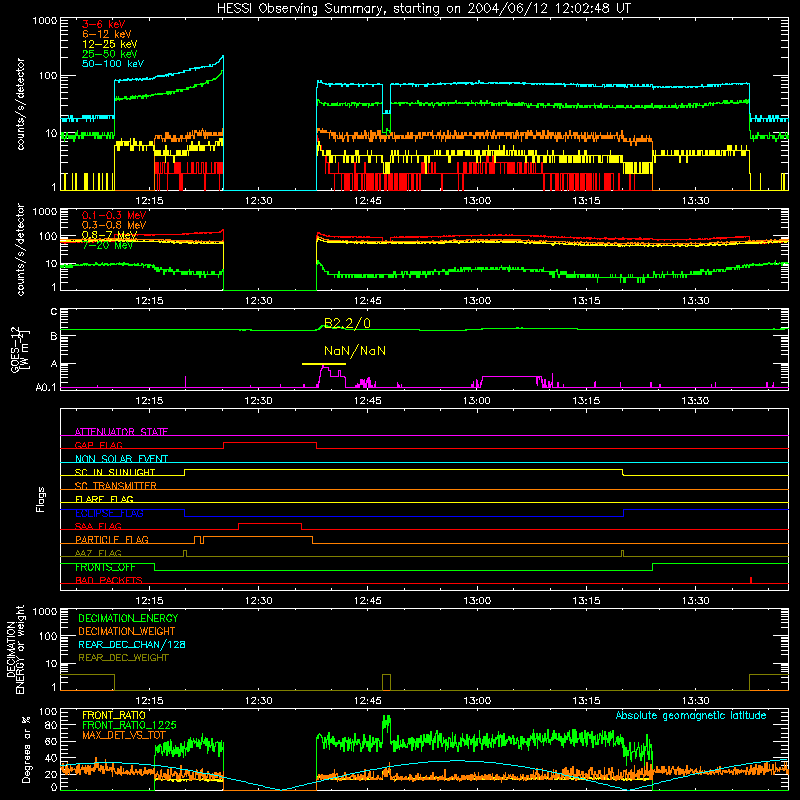800x800 pixels.
Task: Click the HESSI Observing Summary title text
Action: 424,9
